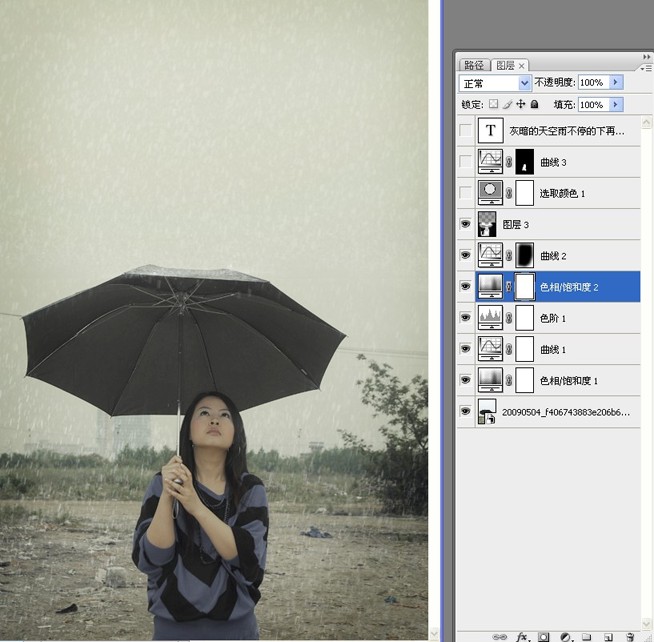Open the blend mode 正常 dropdown
Image resolution: width=654 pixels, height=642 pixels.
point(495,83)
